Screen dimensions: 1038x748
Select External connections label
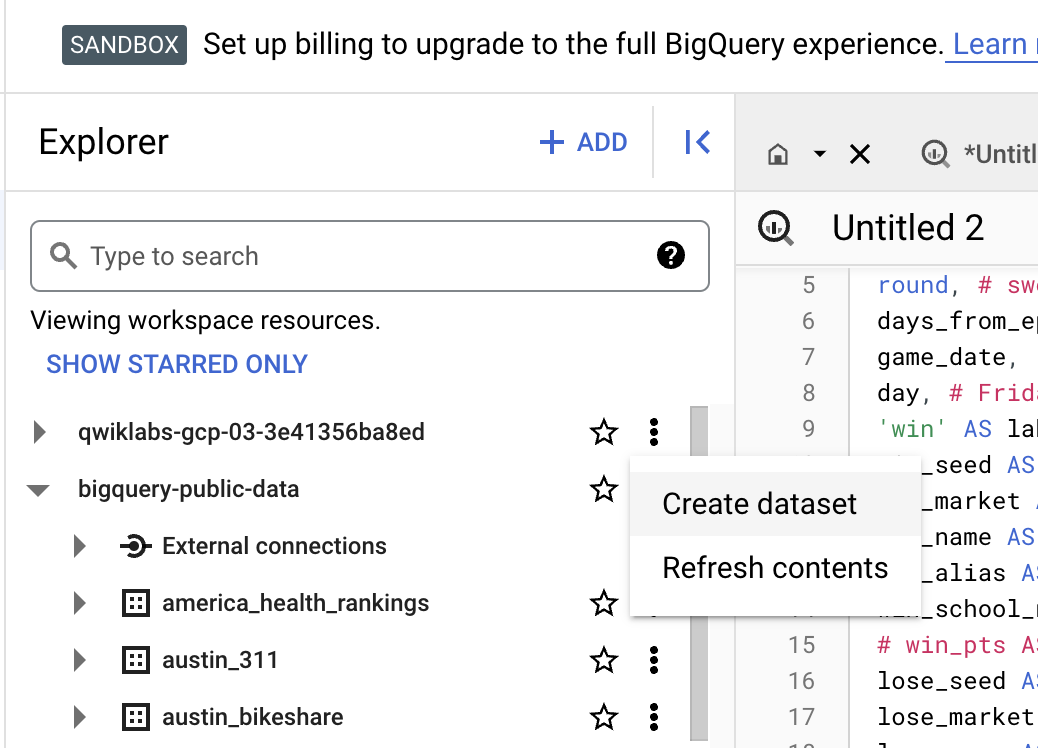tap(274, 546)
